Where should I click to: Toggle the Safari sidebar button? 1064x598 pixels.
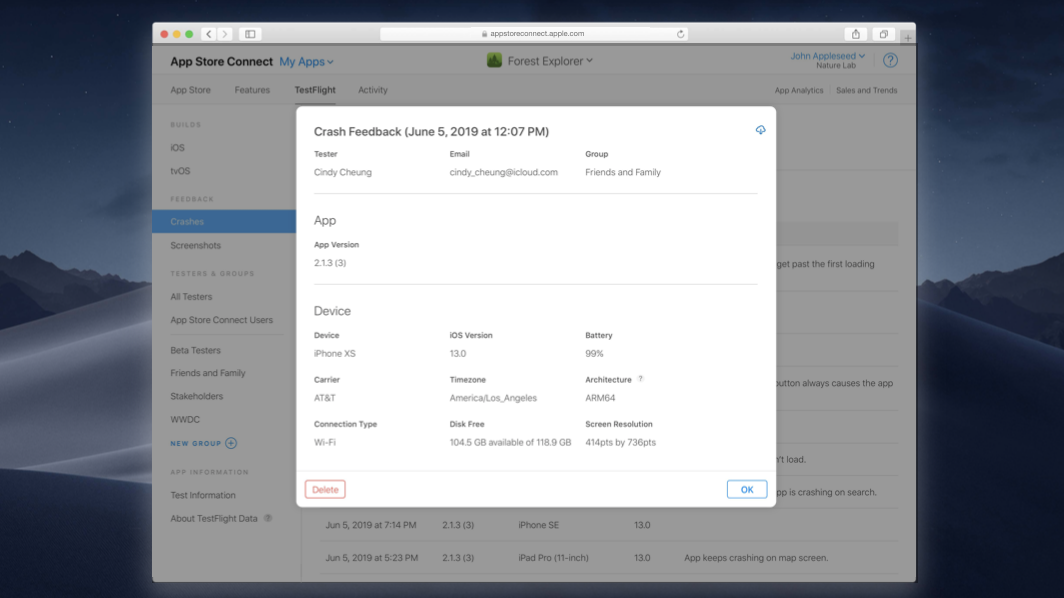(x=250, y=34)
